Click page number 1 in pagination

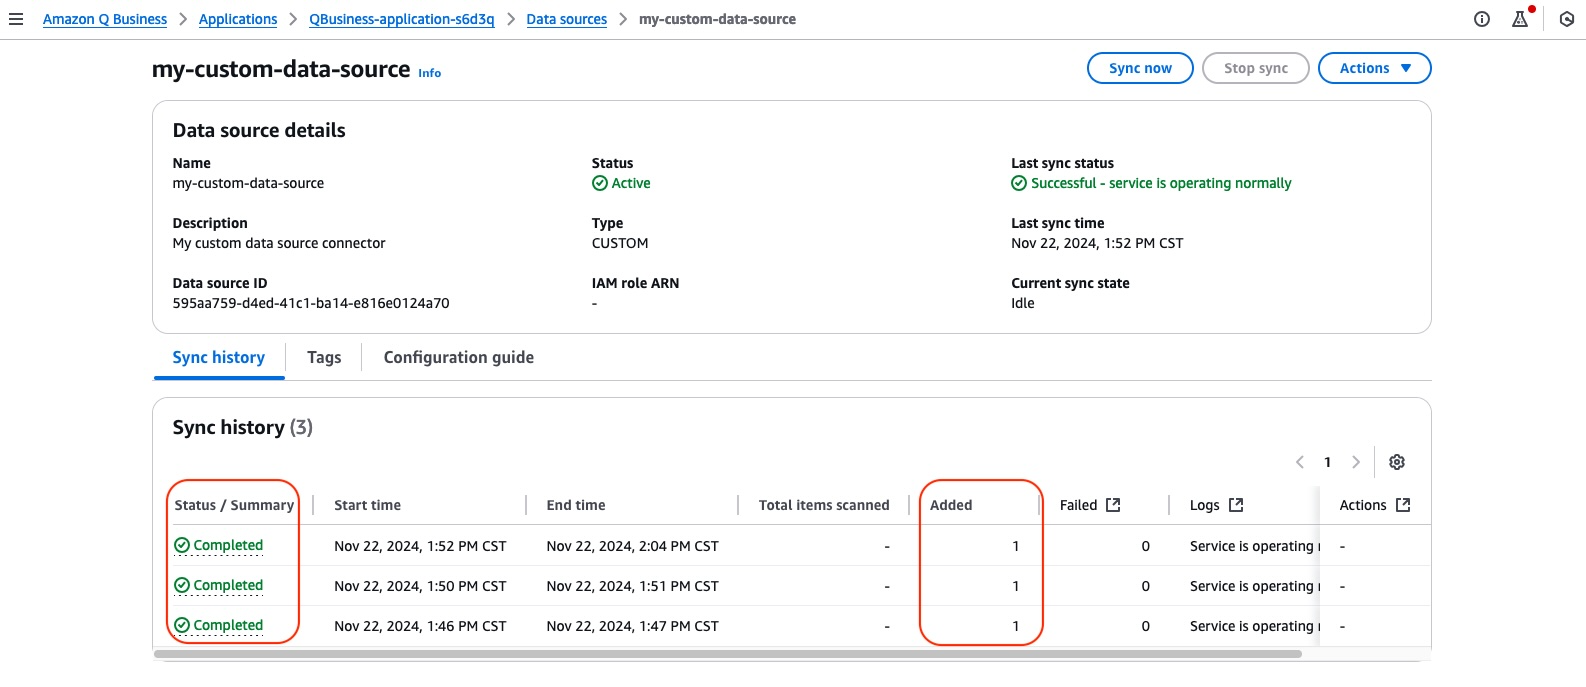tap(1328, 462)
